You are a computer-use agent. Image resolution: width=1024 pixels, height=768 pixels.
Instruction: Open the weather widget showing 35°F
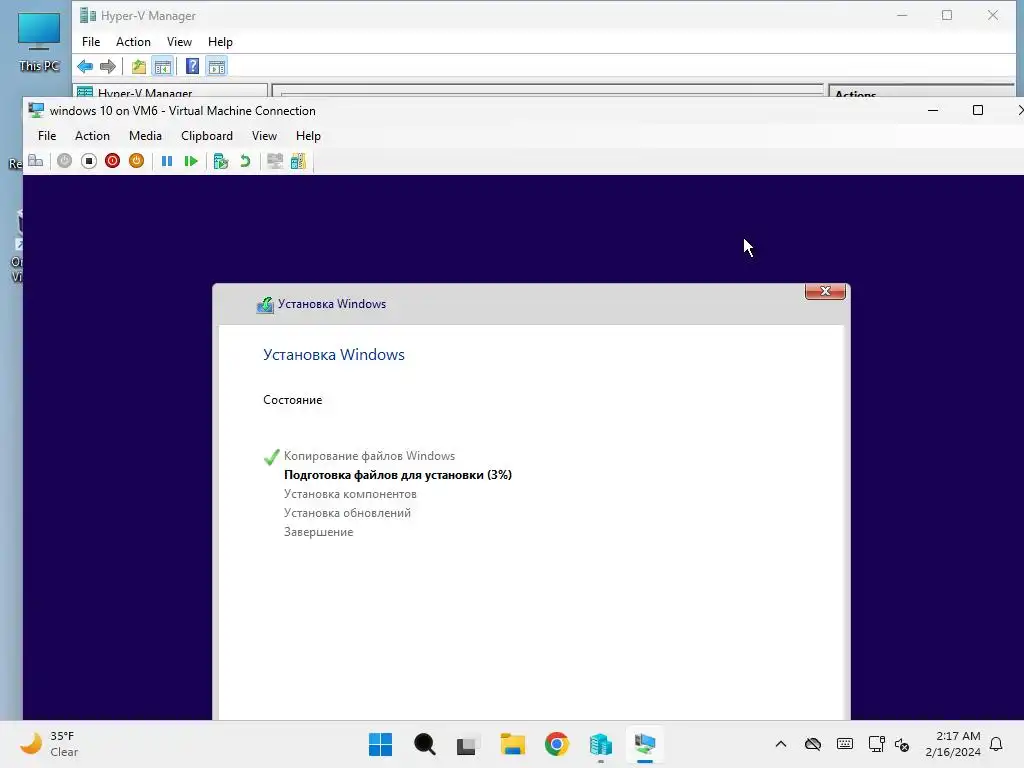[48, 744]
